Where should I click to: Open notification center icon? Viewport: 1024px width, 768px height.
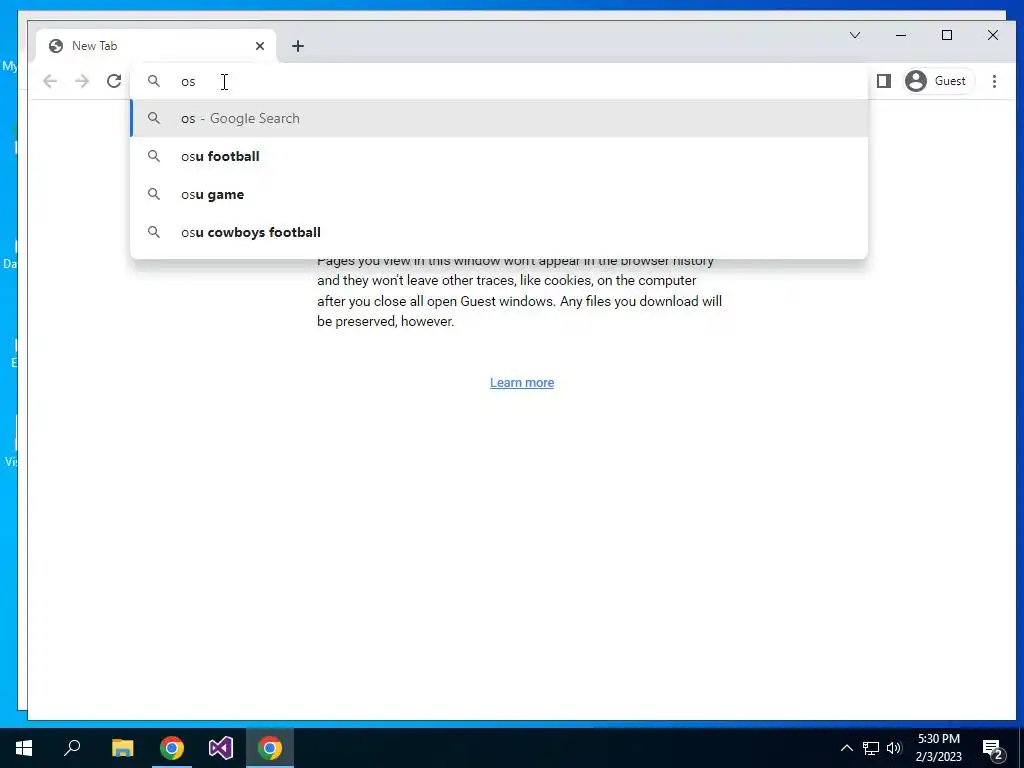[993, 749]
